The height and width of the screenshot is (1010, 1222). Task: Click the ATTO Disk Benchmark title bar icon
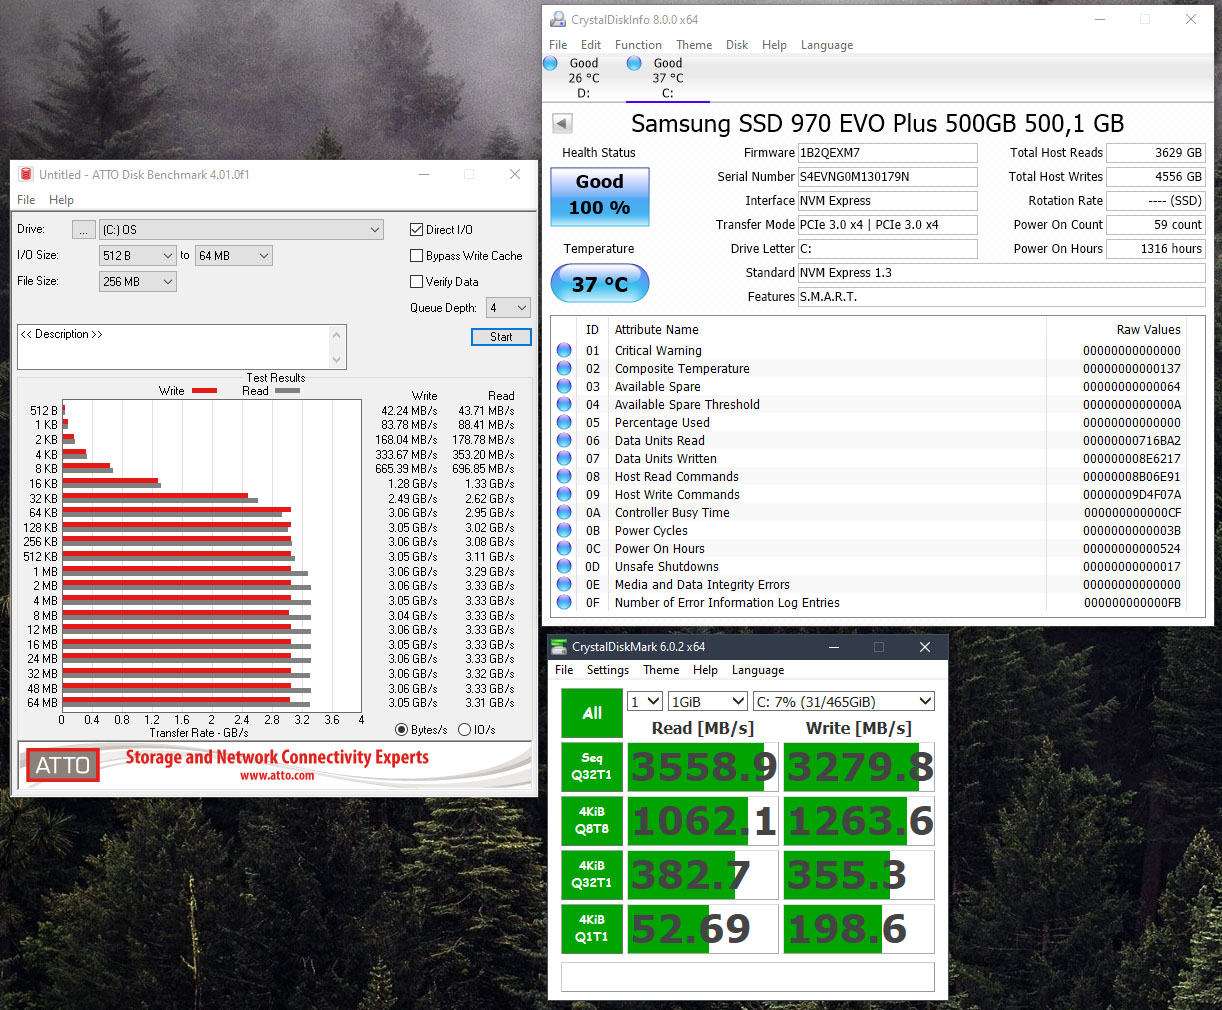tap(26, 174)
